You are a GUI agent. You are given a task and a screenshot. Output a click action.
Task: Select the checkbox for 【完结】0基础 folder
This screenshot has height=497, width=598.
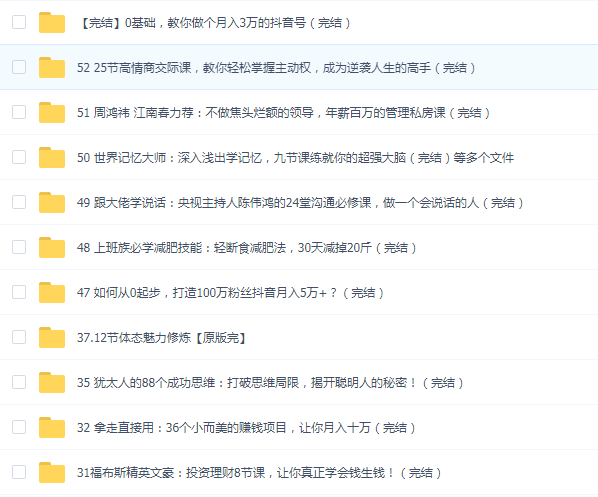(x=19, y=22)
